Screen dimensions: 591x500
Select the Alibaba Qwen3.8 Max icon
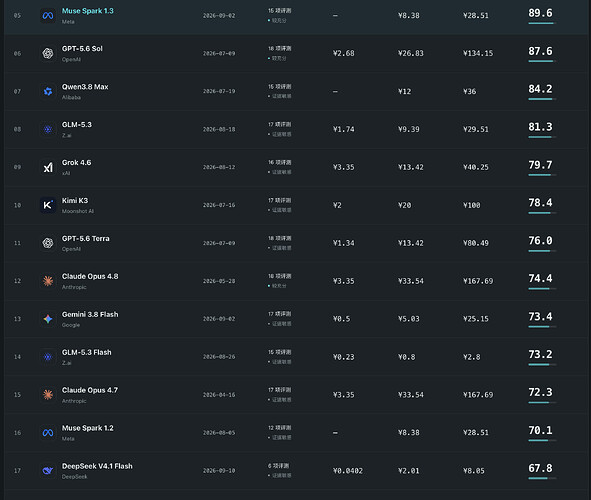click(48, 92)
